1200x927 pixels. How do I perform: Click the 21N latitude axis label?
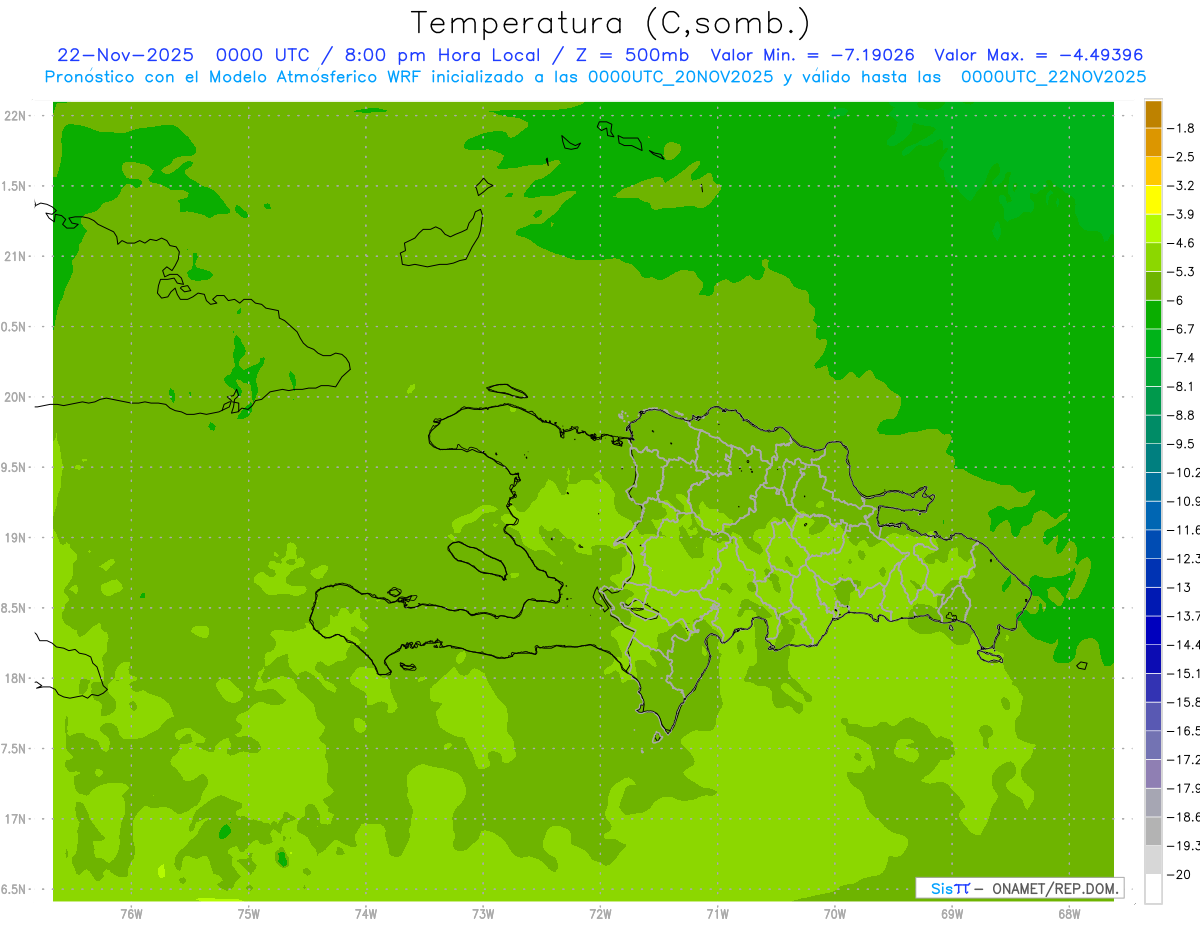[x=16, y=256]
